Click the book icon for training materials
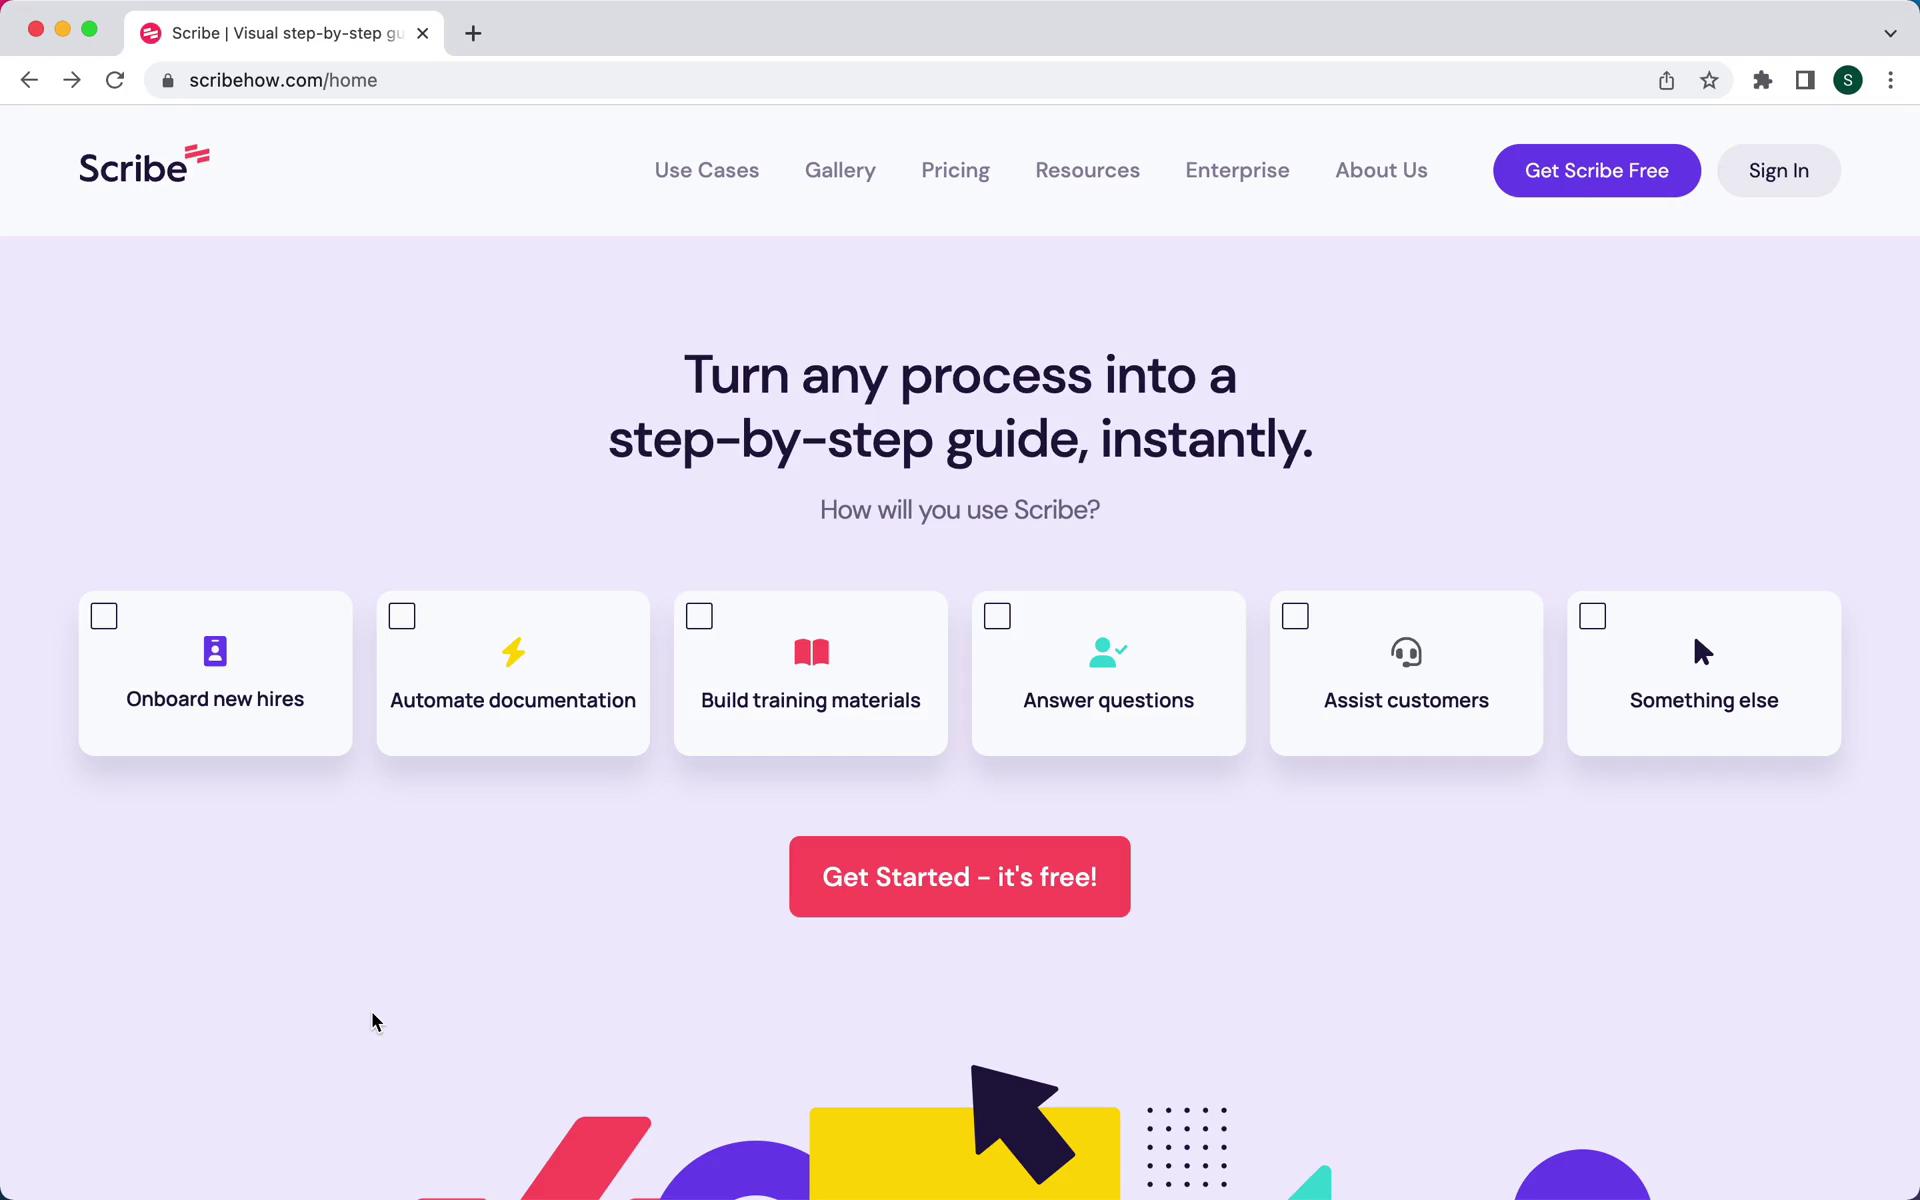 [810, 653]
